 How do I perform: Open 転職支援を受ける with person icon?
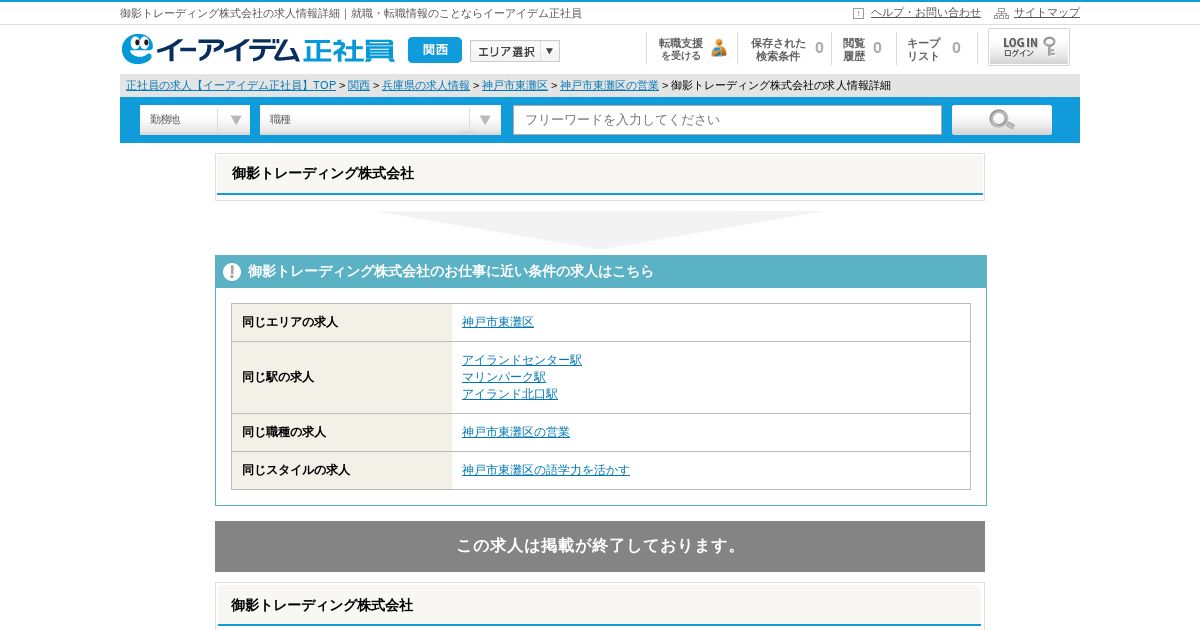(x=692, y=48)
